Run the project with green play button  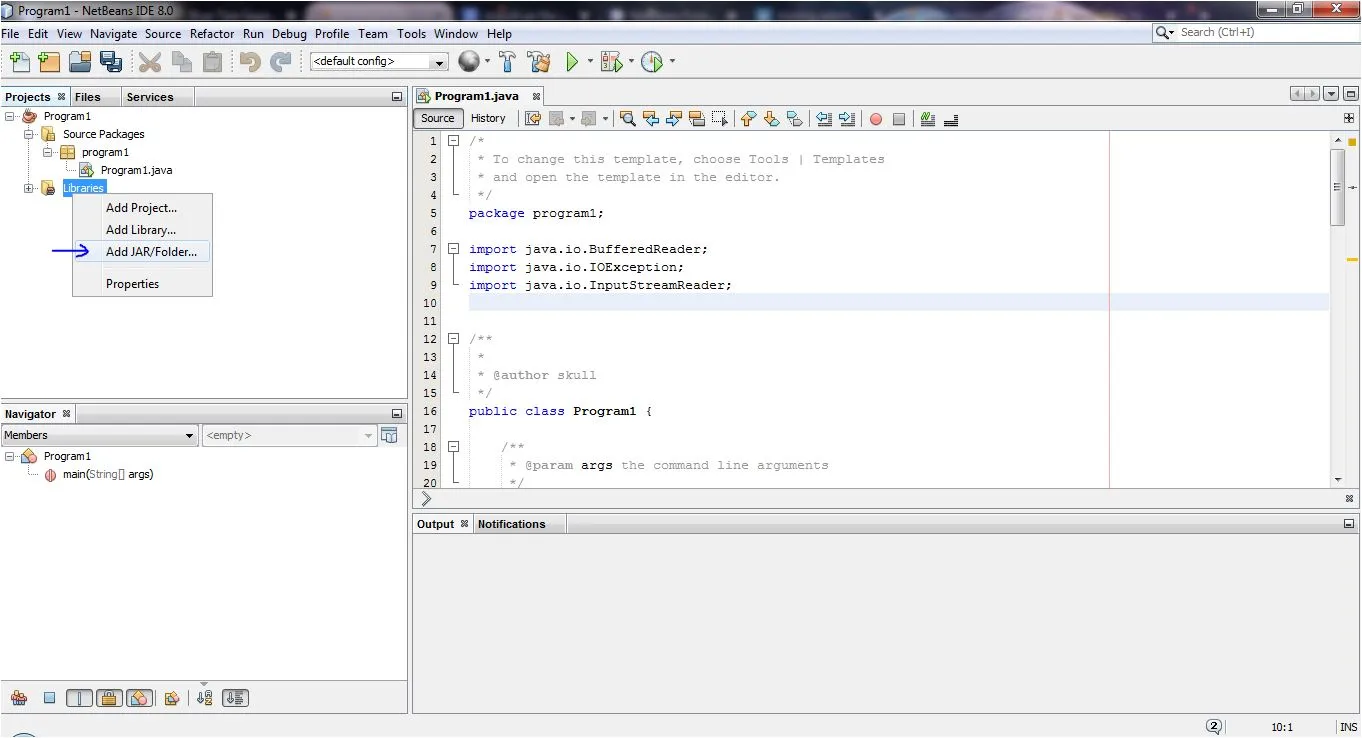click(x=572, y=62)
